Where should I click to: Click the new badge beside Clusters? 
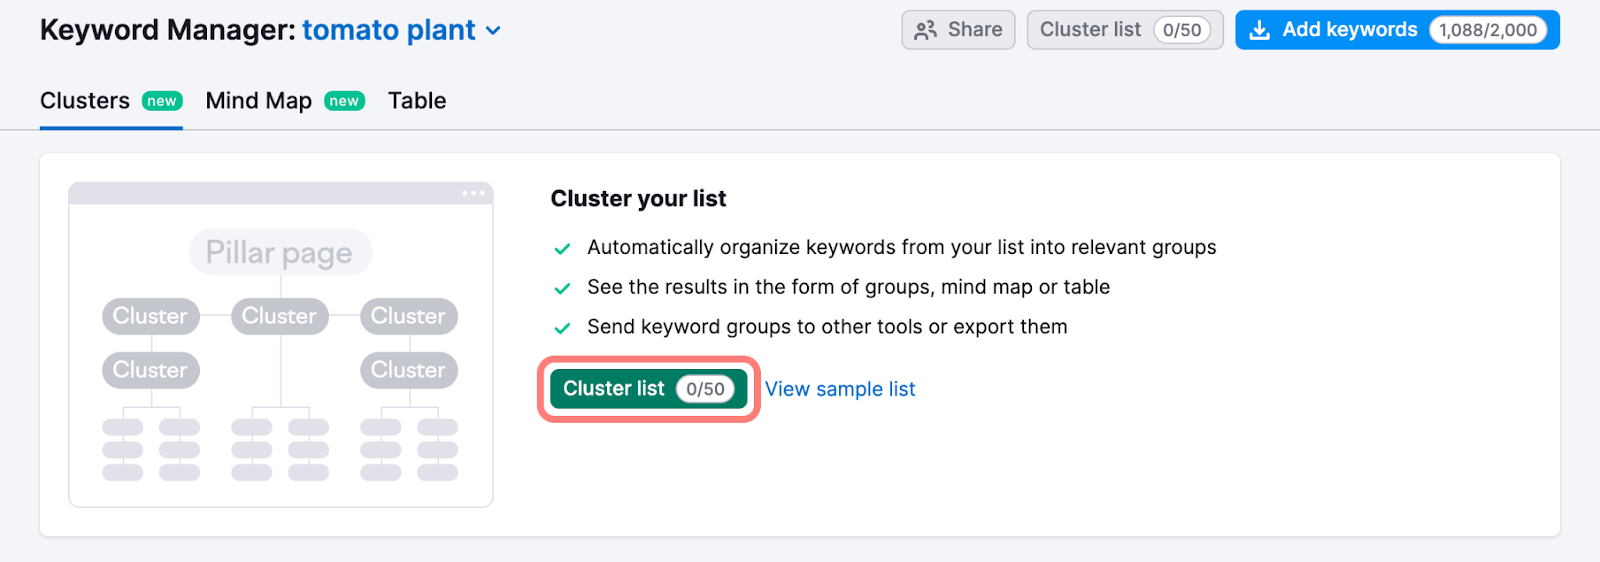(162, 101)
